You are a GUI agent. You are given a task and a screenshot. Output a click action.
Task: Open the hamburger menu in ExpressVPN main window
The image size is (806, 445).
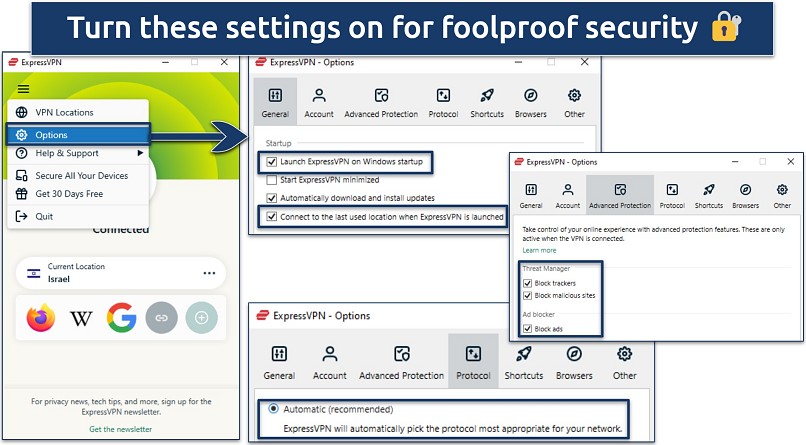tap(24, 89)
